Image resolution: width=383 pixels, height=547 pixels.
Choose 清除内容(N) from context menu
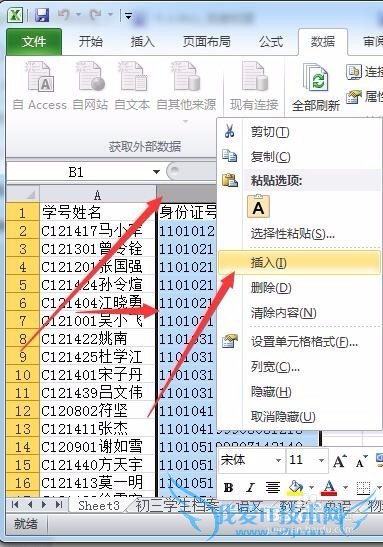300,313
